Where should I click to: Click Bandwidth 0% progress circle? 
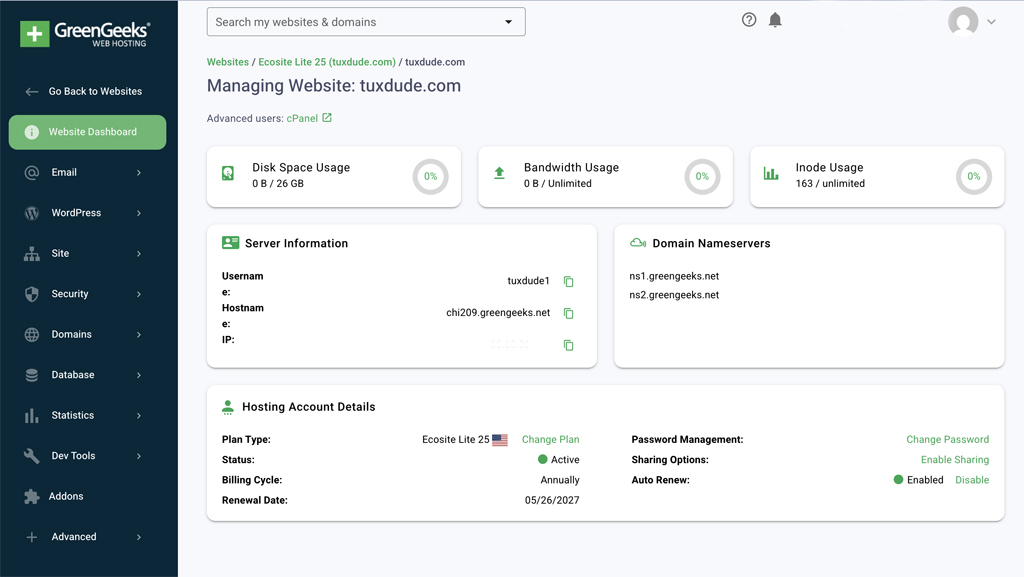[x=702, y=176]
